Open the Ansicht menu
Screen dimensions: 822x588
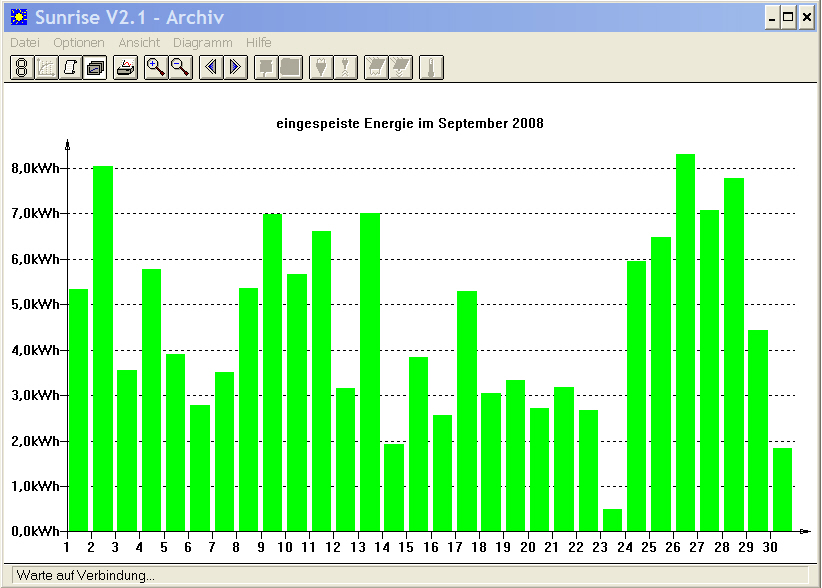[x=139, y=42]
